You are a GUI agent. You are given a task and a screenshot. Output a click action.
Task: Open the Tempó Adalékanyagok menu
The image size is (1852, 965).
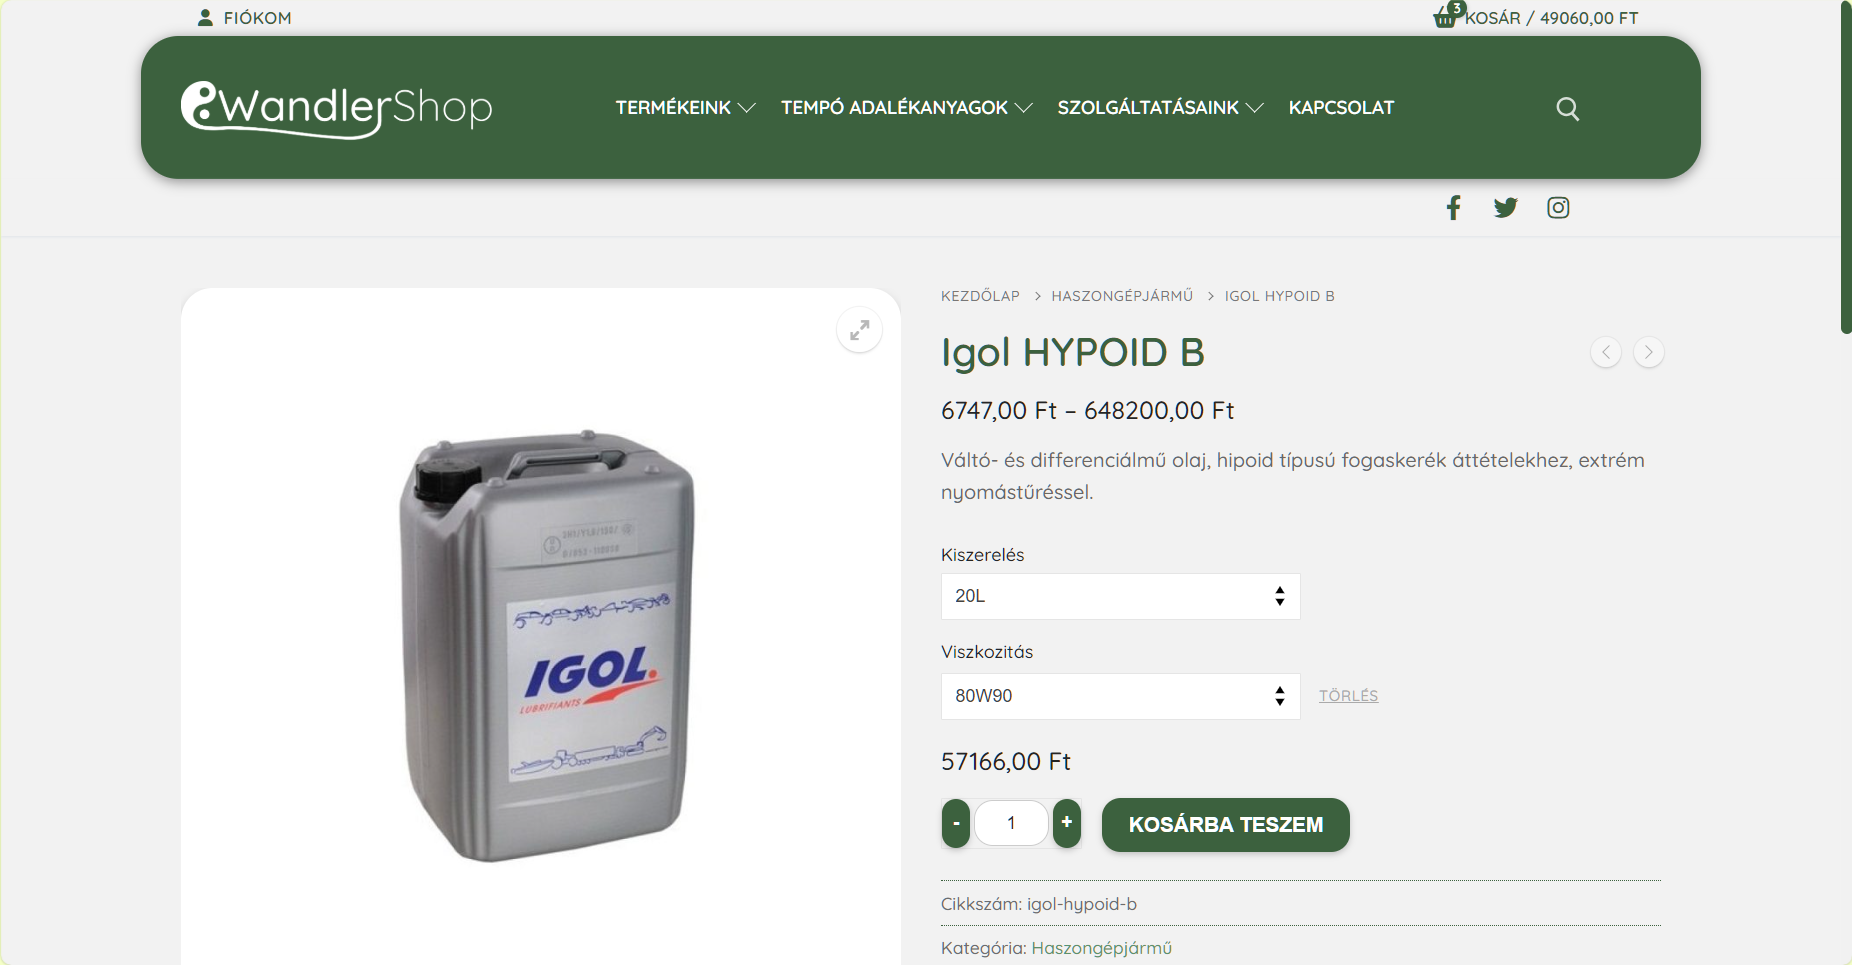pos(894,107)
